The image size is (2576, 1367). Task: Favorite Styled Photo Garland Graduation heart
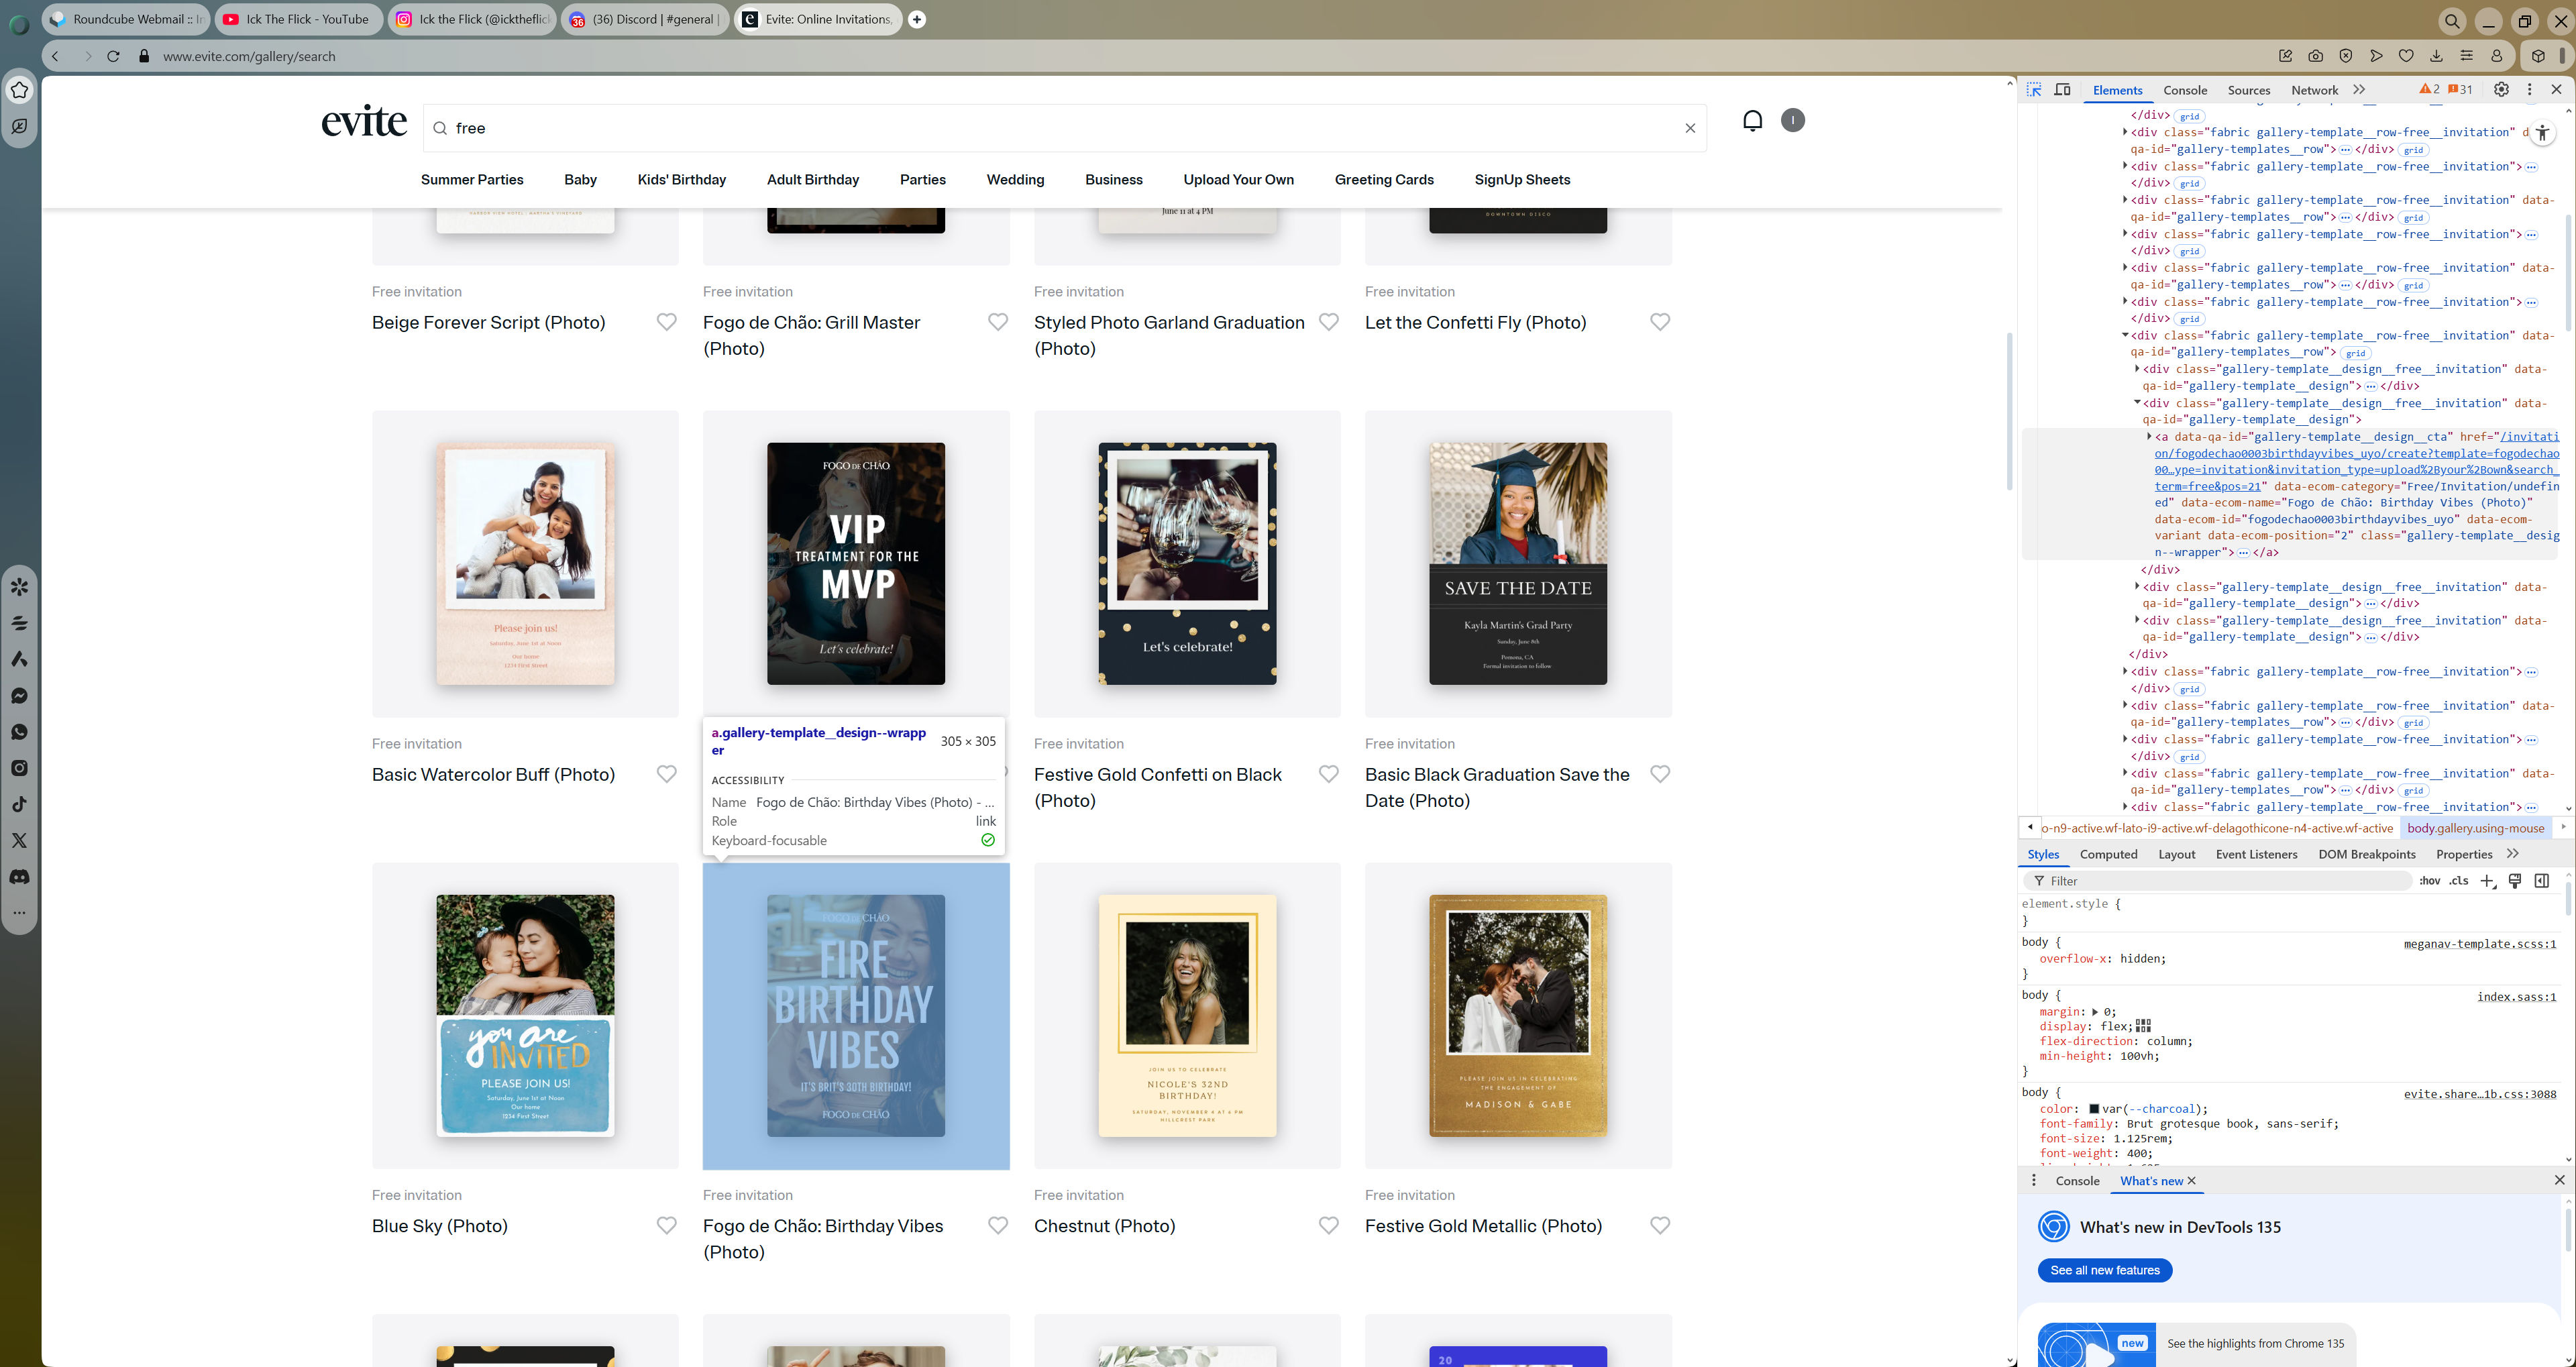click(1328, 322)
